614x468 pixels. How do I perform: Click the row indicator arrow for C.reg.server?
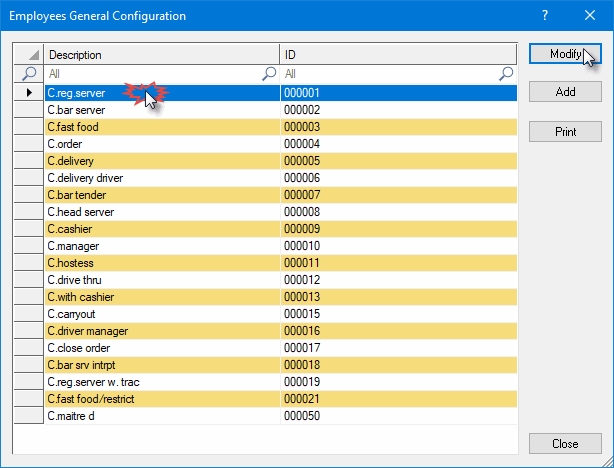click(29, 93)
